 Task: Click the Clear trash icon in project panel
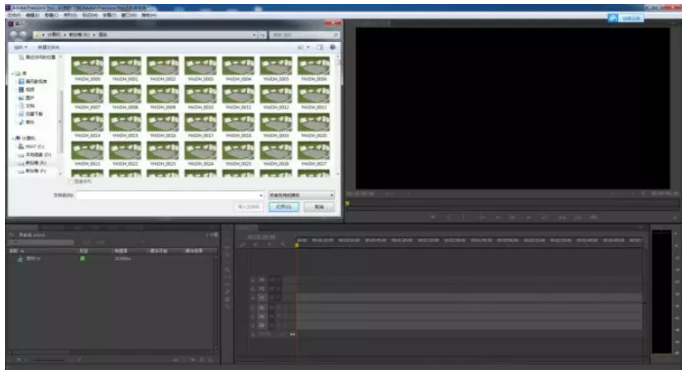210,360
